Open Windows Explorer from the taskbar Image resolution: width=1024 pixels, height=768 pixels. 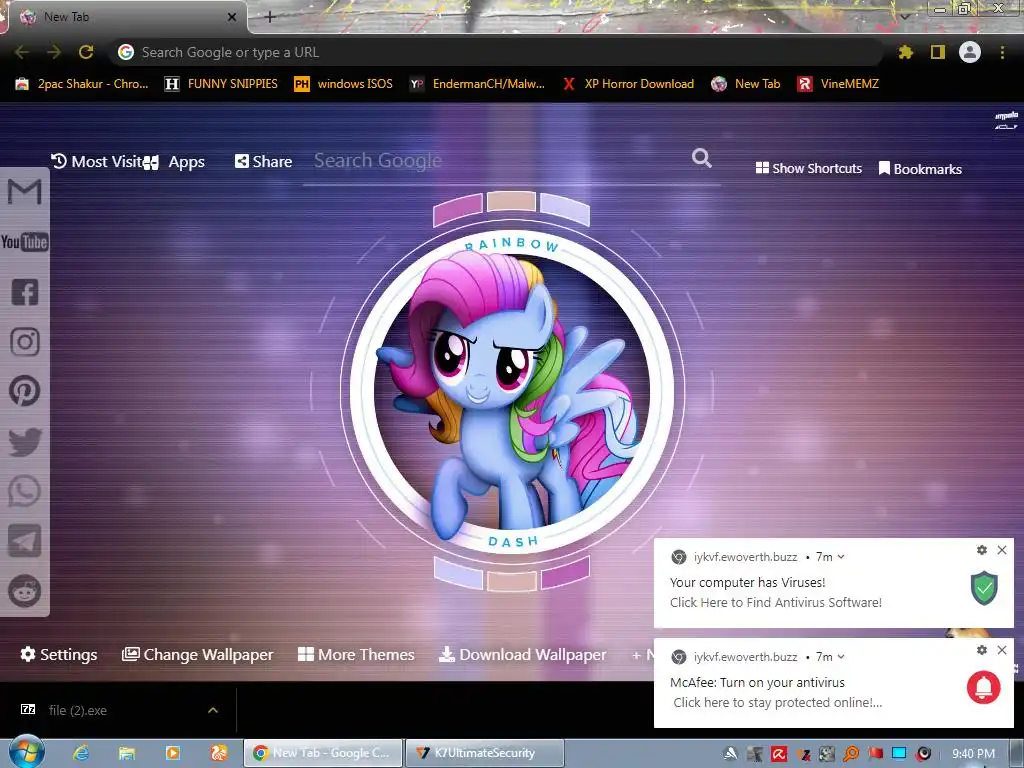point(127,753)
